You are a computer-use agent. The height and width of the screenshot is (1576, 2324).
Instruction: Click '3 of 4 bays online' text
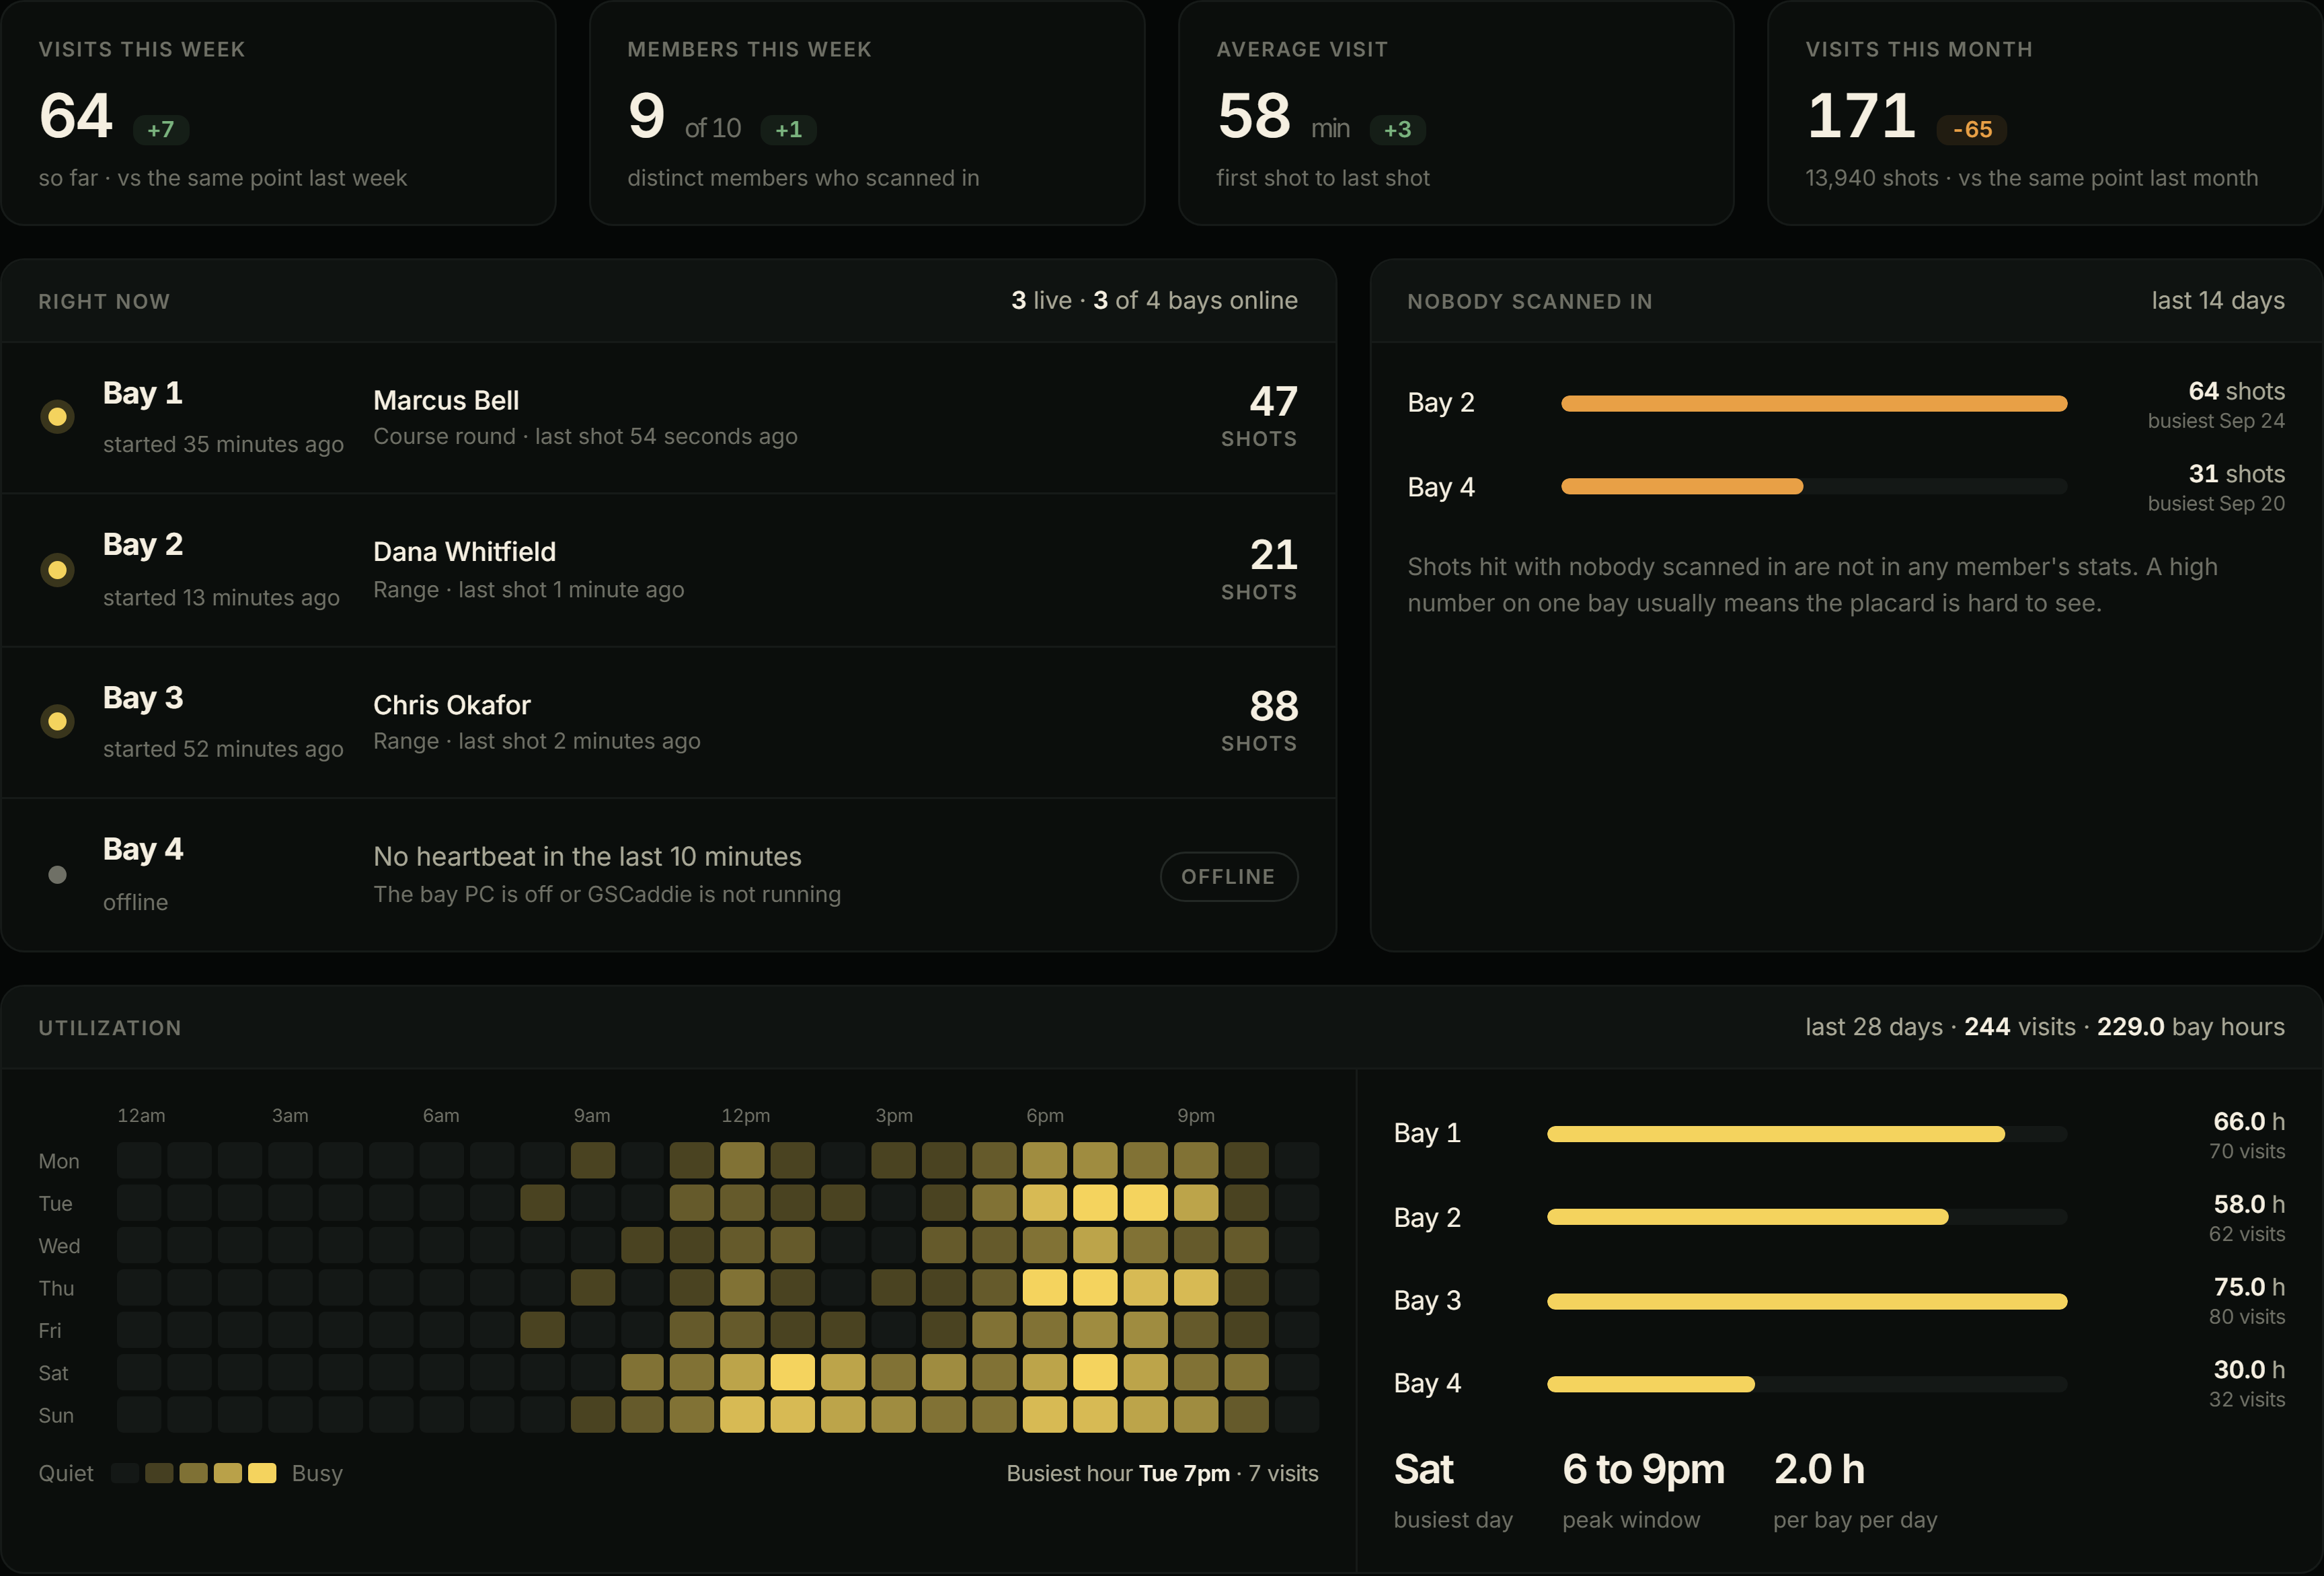1195,300
